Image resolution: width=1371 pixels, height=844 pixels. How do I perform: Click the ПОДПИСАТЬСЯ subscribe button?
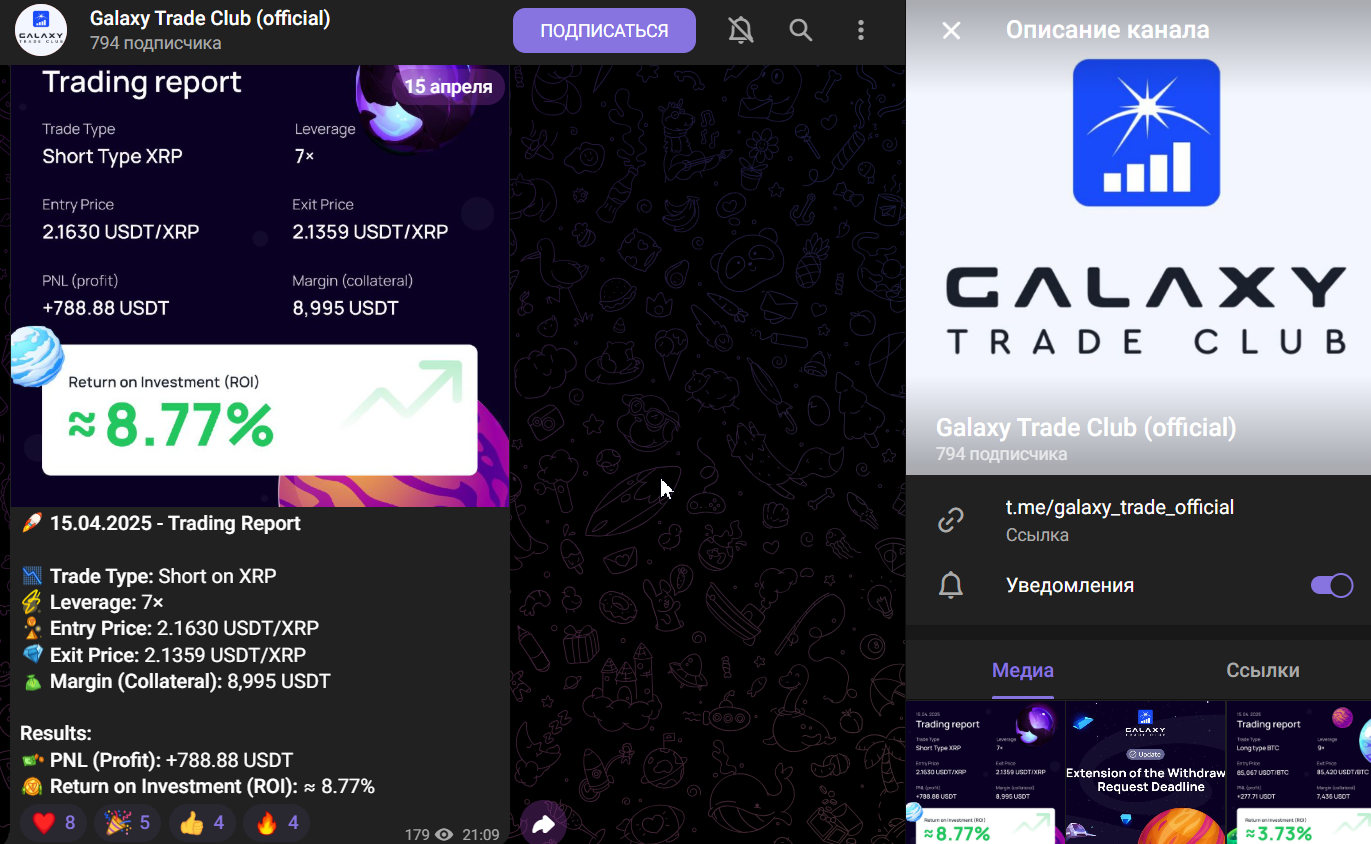pyautogui.click(x=604, y=31)
